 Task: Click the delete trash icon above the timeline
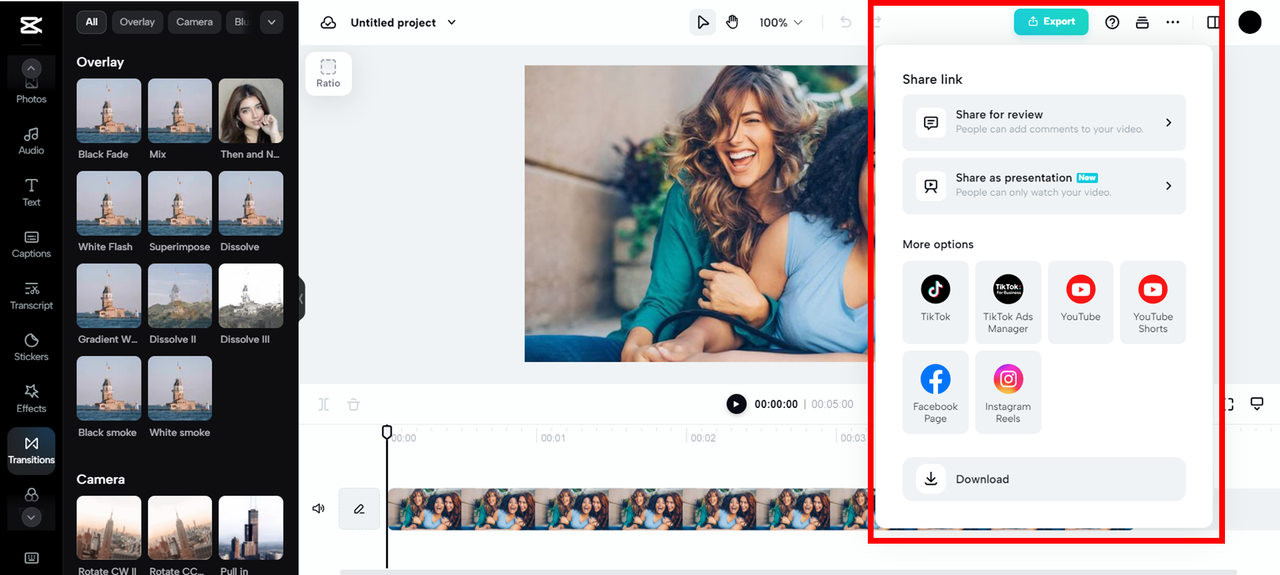coord(353,405)
